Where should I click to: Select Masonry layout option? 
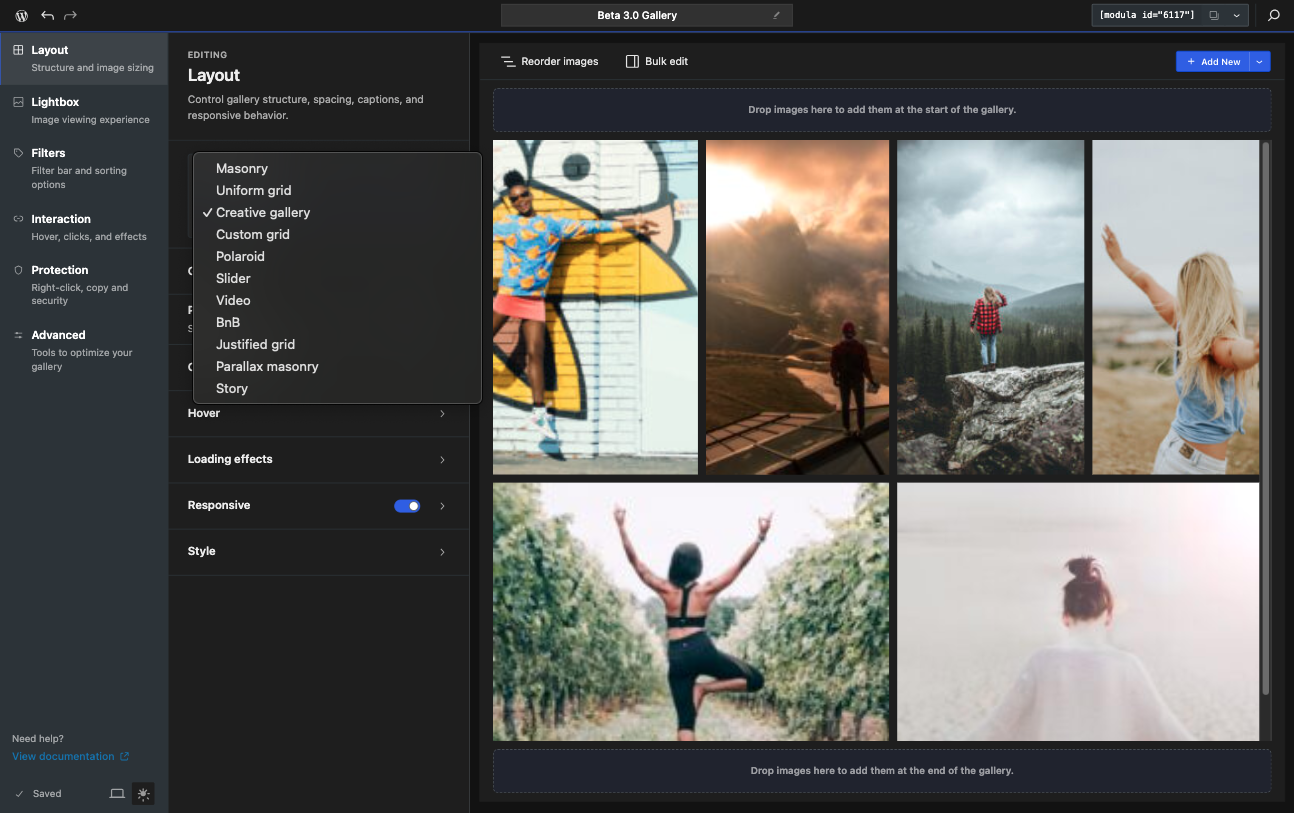[337, 169]
